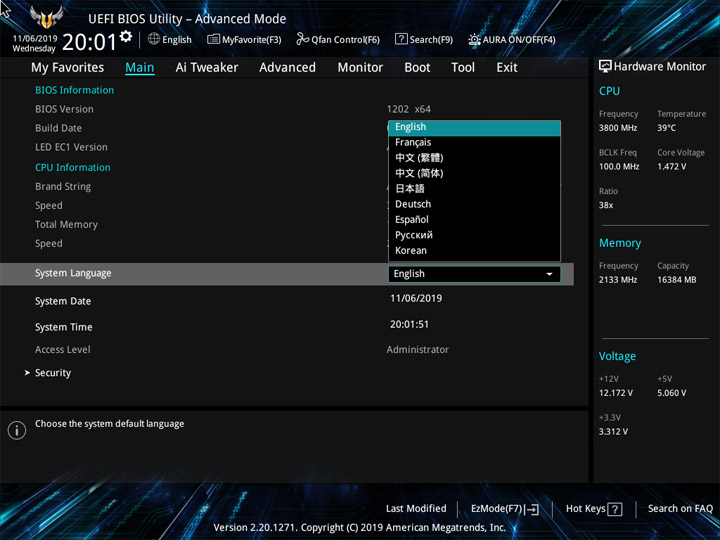Click Core Voltage value 1.472 V
Image resolution: width=720 pixels, height=540 pixels.
click(x=671, y=167)
